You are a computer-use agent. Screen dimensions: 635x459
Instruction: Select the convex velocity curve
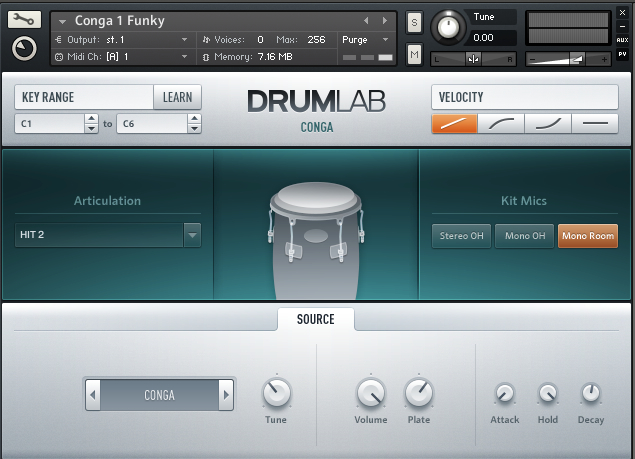coord(501,124)
